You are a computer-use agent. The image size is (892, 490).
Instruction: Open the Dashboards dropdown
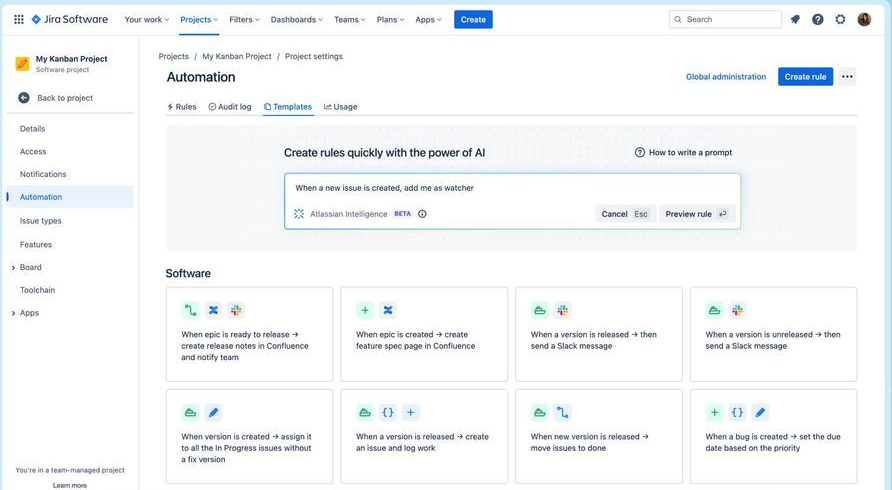click(296, 19)
